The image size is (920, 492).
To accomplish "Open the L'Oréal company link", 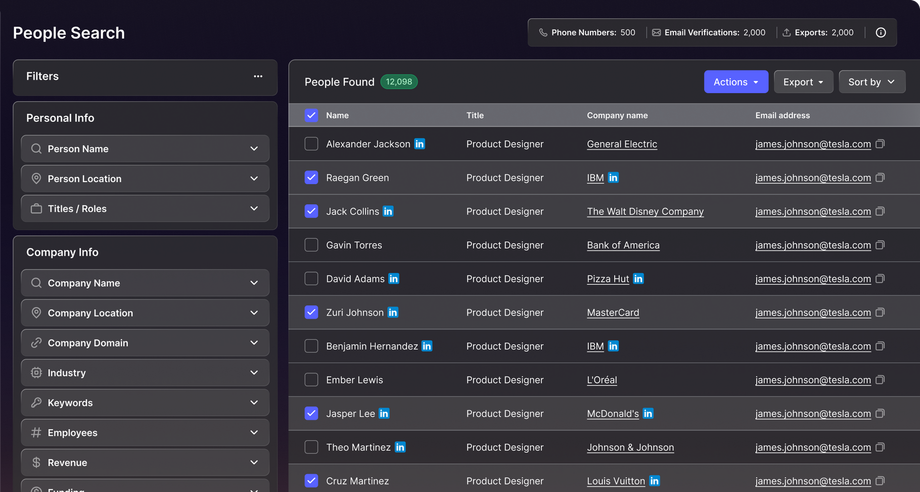I will pos(602,380).
